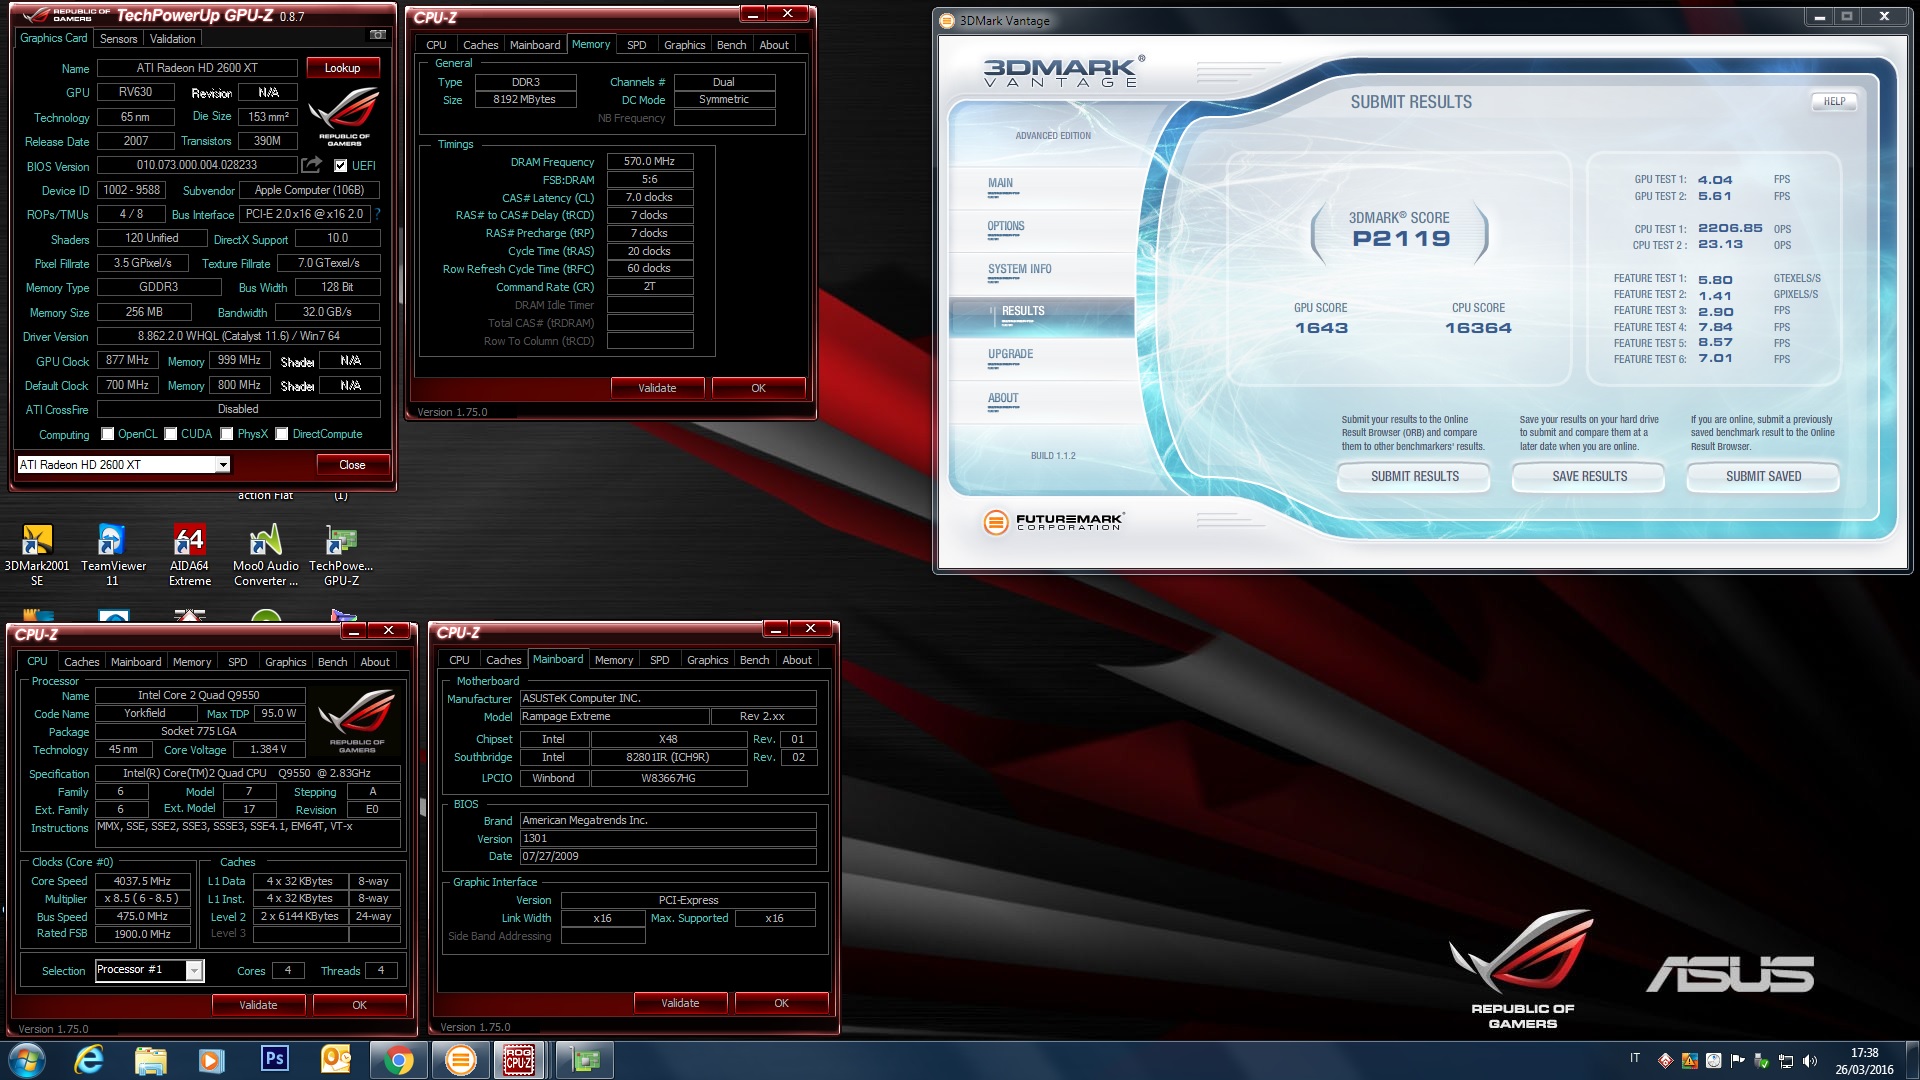Open Windows Media Player taskbar icon
1920x1080 pixels.
(212, 1060)
